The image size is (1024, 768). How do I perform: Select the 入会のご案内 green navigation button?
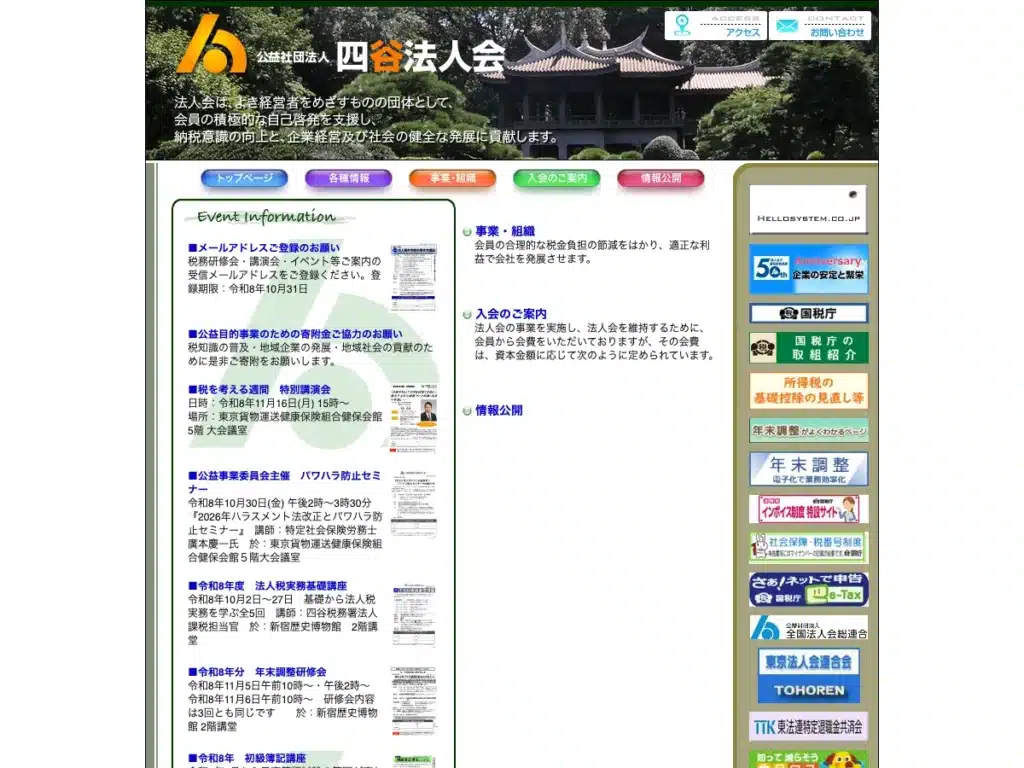tap(556, 178)
